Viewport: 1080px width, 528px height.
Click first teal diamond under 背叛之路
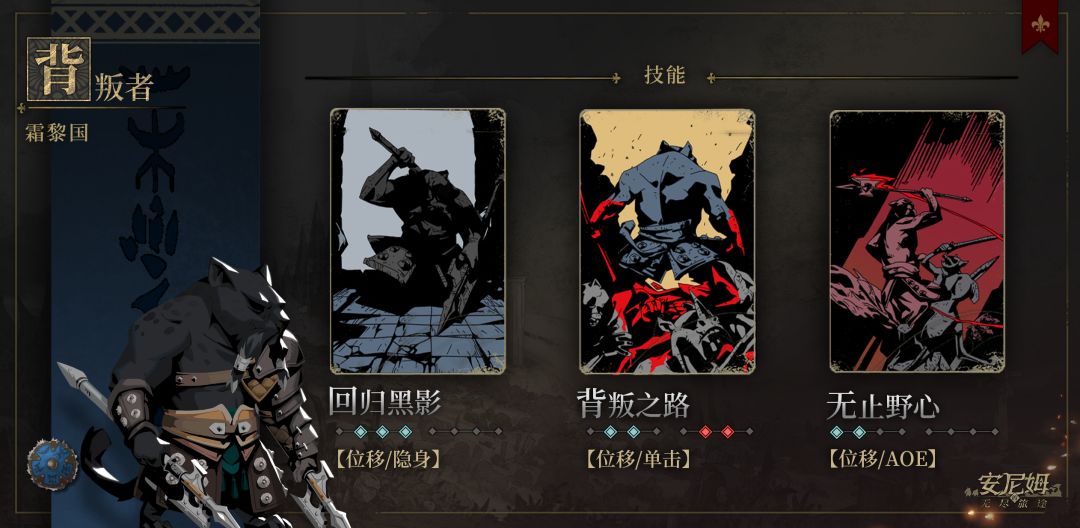(x=610, y=432)
